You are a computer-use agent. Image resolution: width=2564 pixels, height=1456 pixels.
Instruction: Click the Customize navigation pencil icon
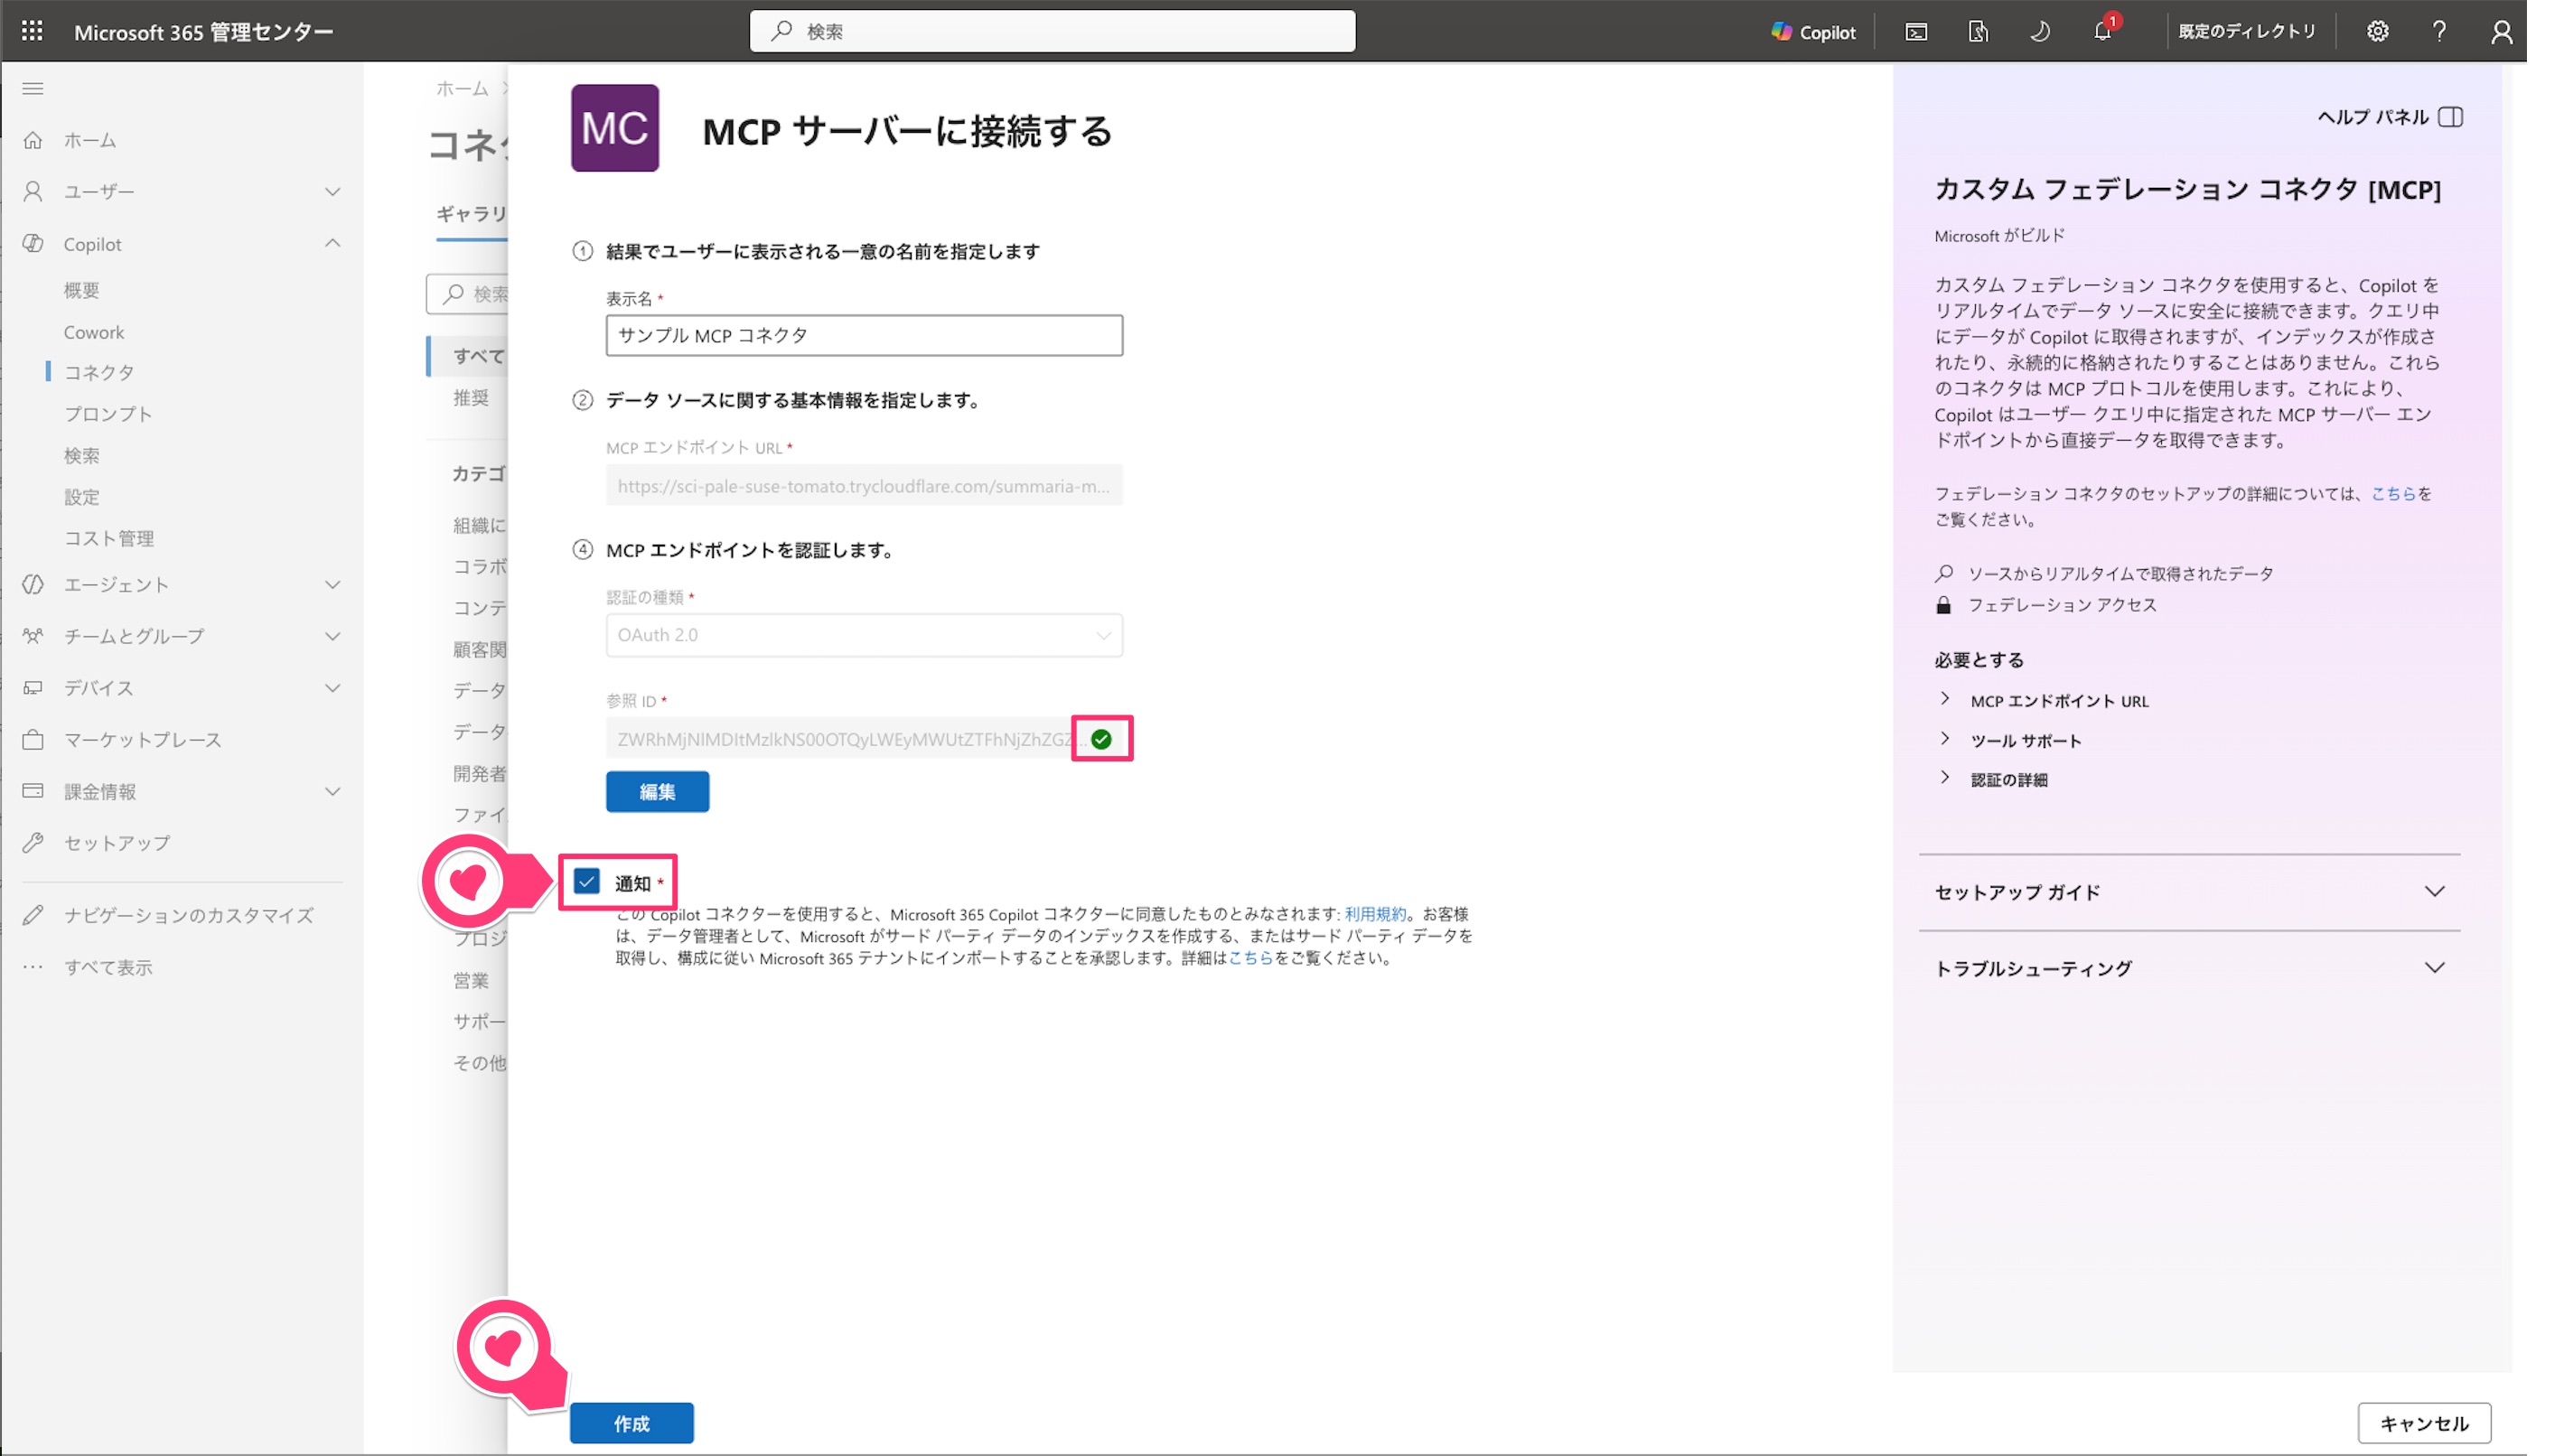[33, 915]
